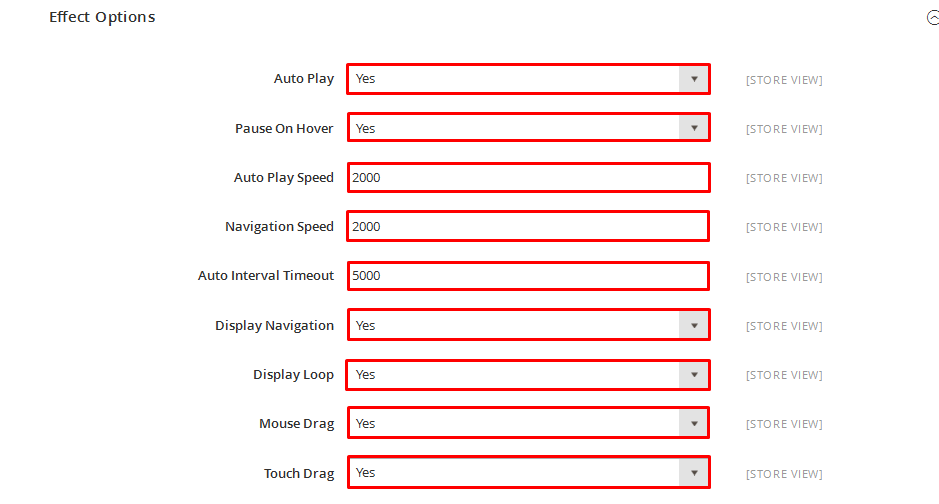Image resolution: width=939 pixels, height=504 pixels.
Task: Click the Store View label beside Auto Play
Action: (x=784, y=80)
